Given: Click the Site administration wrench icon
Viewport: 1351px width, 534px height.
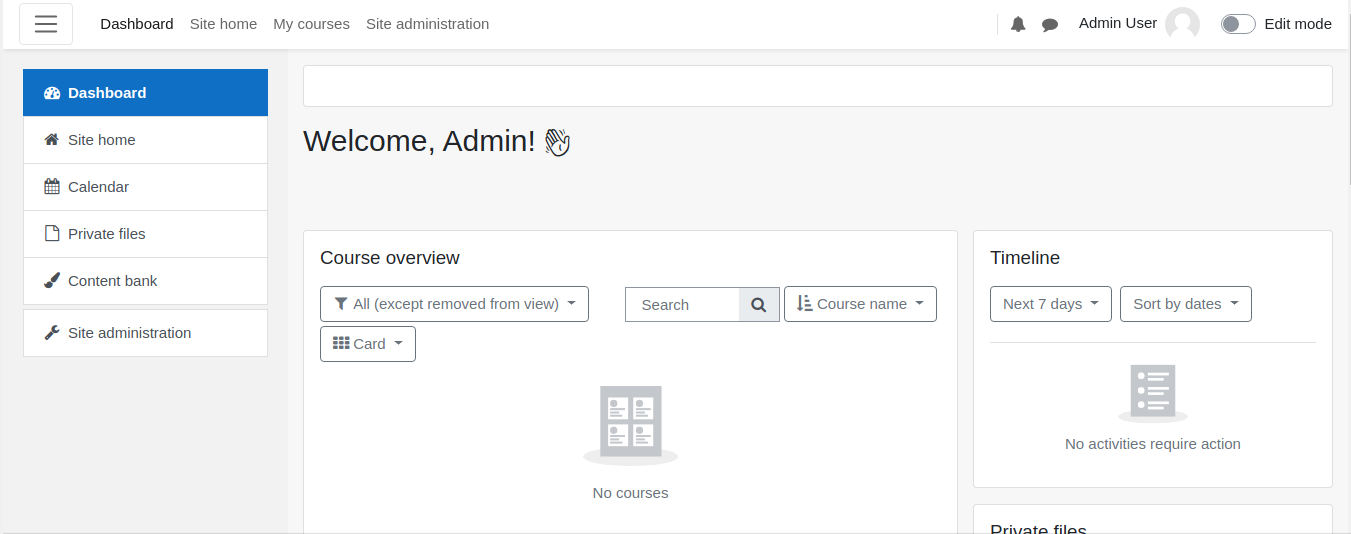Looking at the screenshot, I should point(52,333).
